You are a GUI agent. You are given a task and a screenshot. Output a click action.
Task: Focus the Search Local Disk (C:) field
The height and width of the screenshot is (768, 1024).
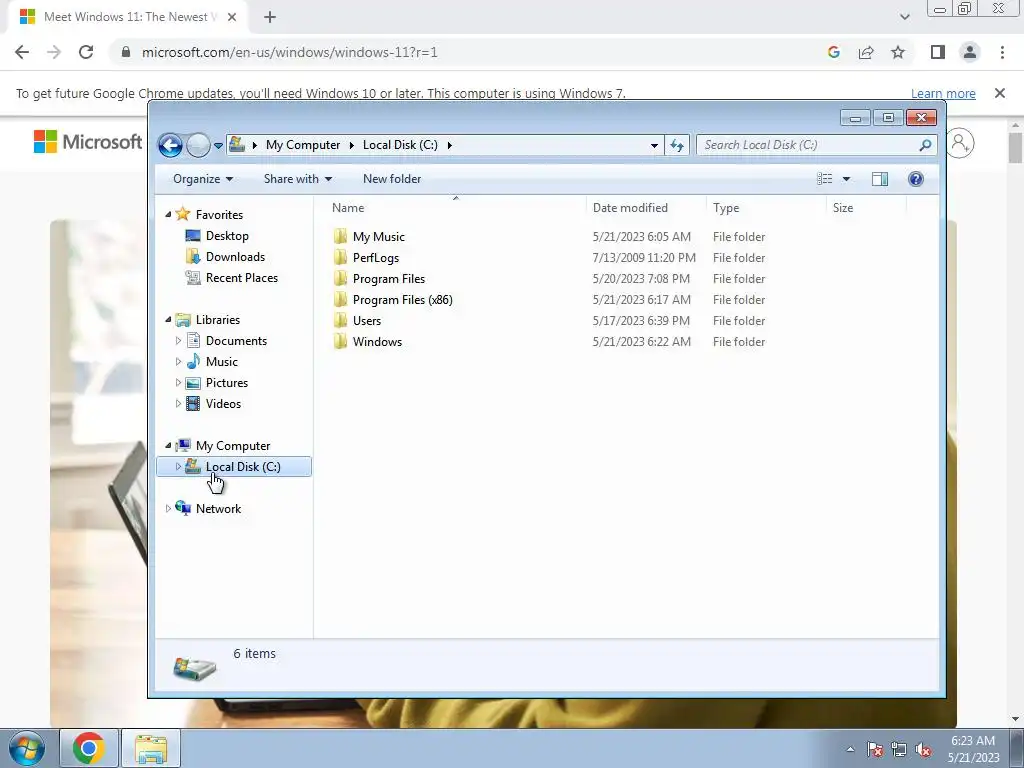coord(810,145)
